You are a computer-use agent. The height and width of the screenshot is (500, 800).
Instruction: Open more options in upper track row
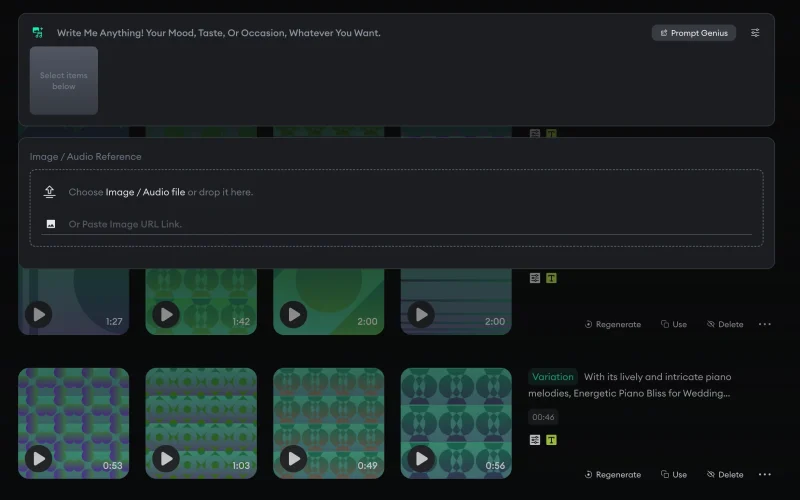tap(764, 324)
